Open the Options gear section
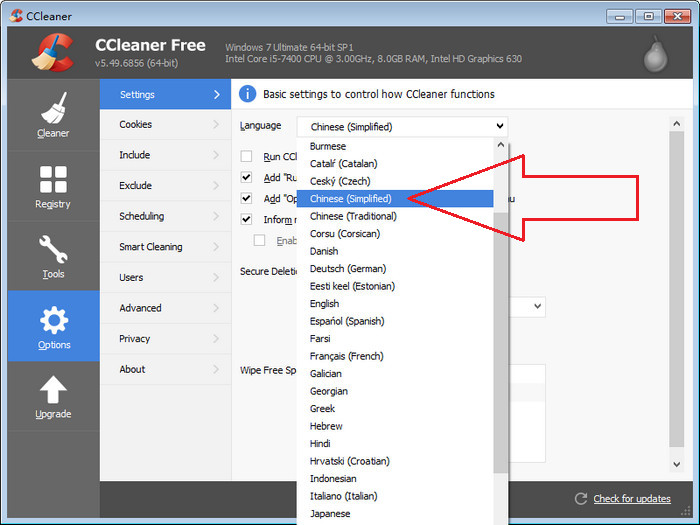The height and width of the screenshot is (525, 700). tap(54, 326)
